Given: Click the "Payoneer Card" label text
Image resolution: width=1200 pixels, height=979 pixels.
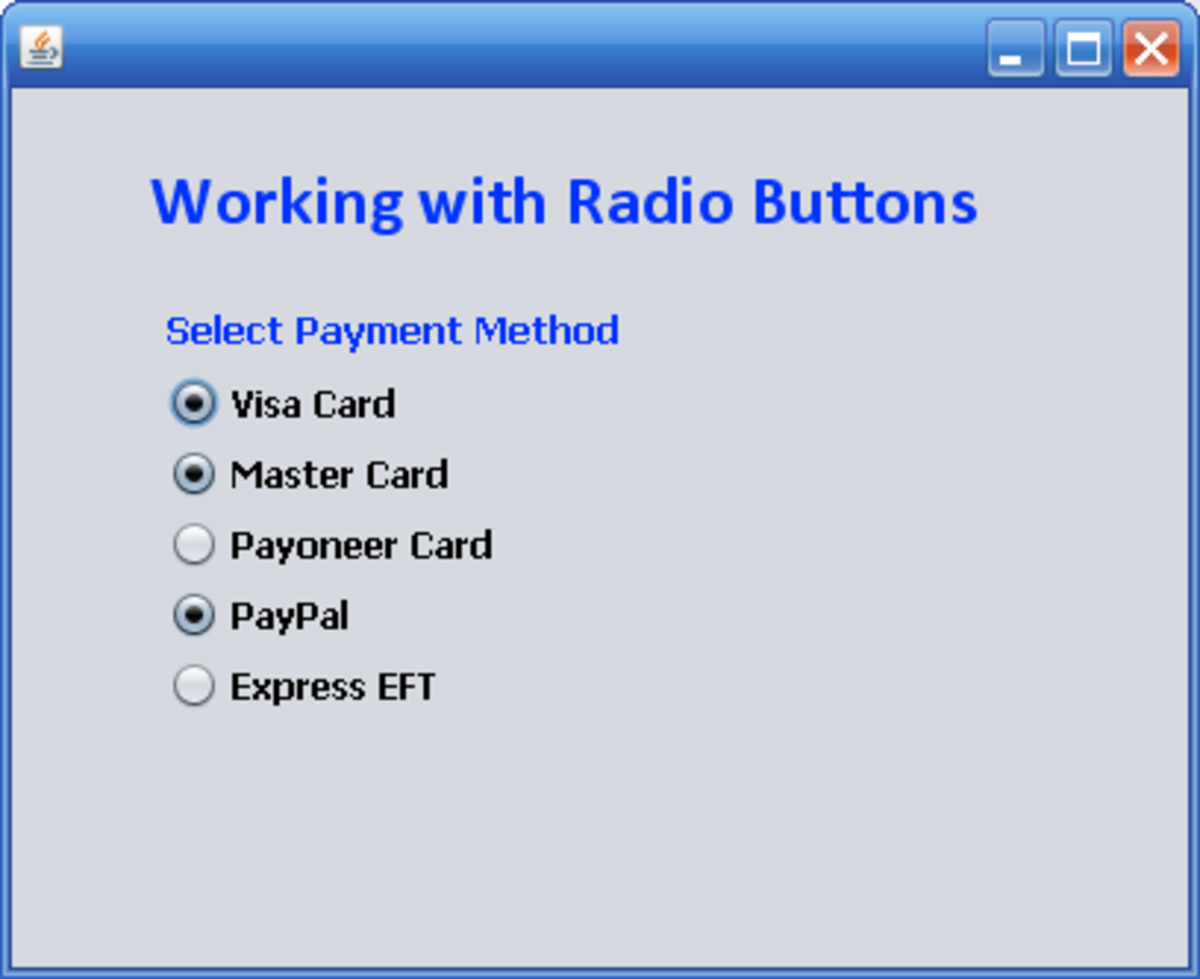Looking at the screenshot, I should click(361, 546).
